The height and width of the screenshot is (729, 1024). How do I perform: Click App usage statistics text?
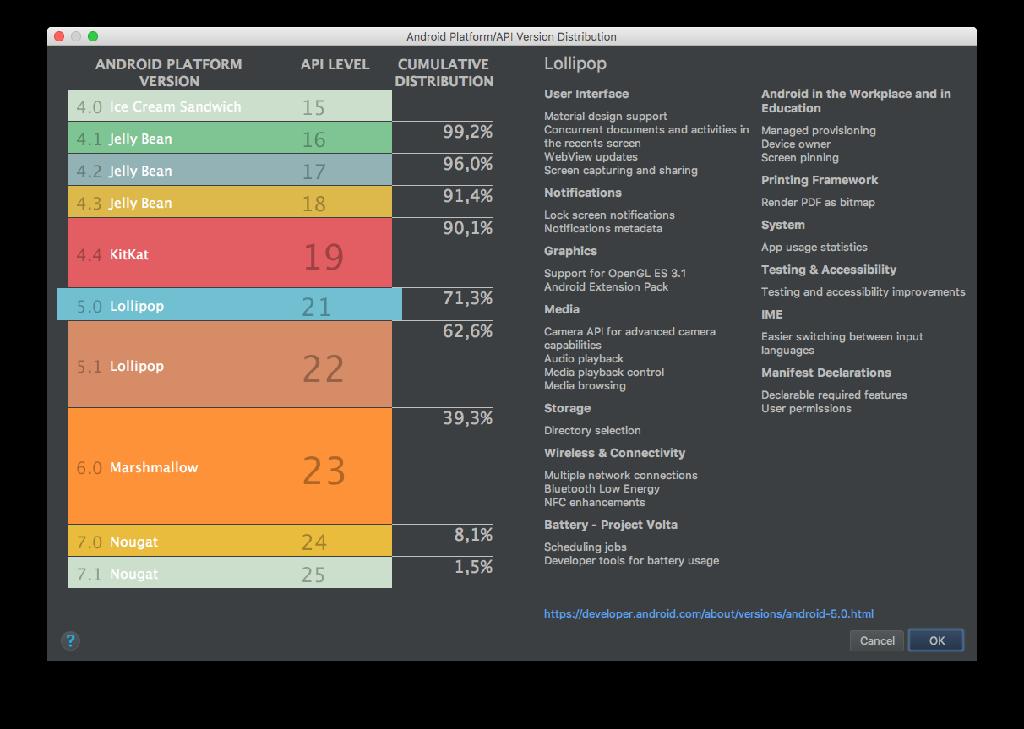point(814,248)
